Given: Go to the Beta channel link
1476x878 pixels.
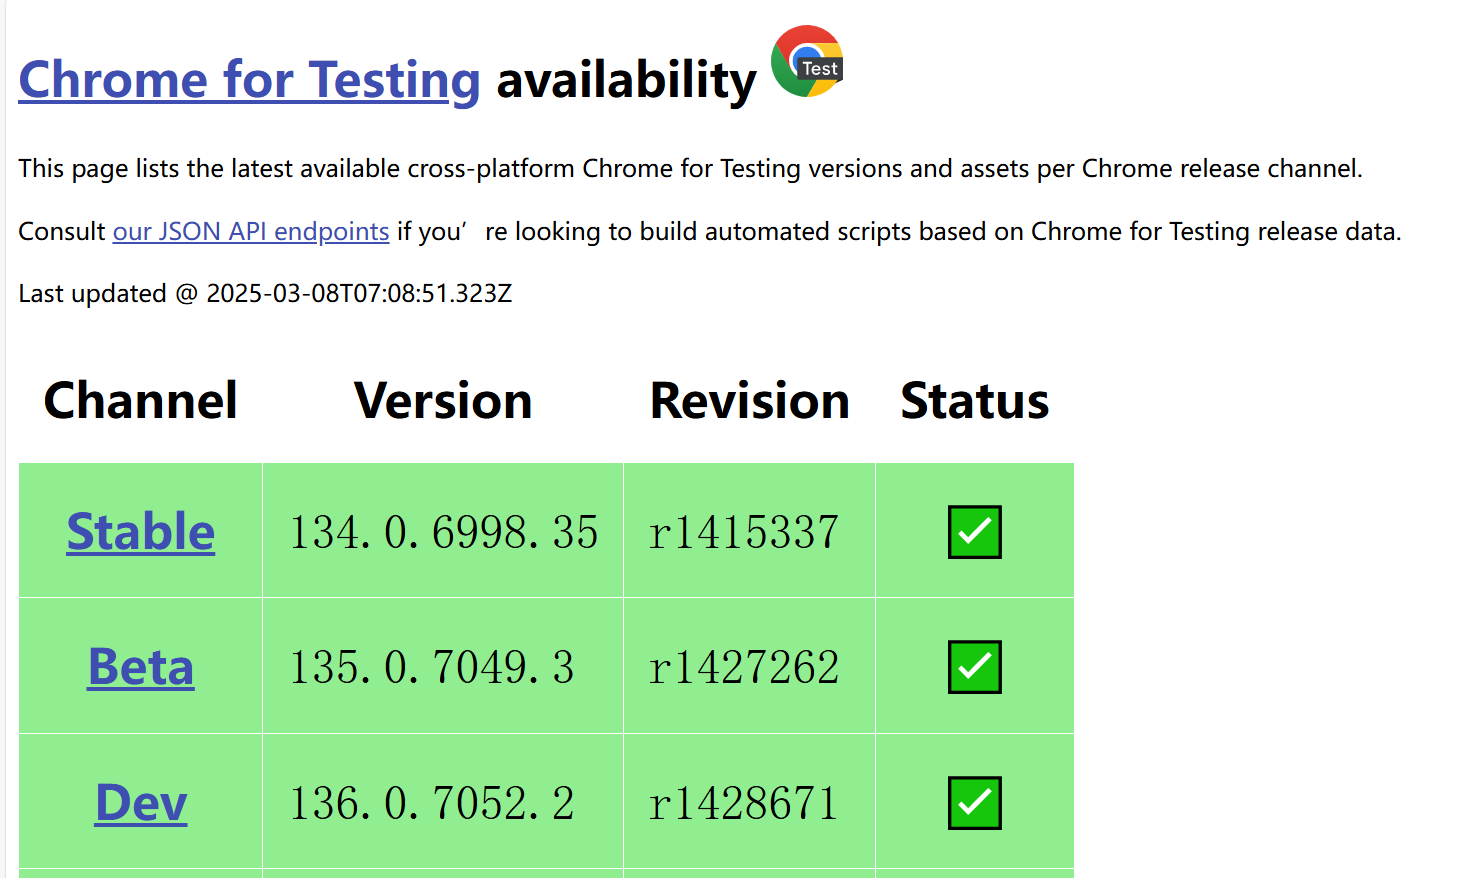Looking at the screenshot, I should tap(141, 667).
